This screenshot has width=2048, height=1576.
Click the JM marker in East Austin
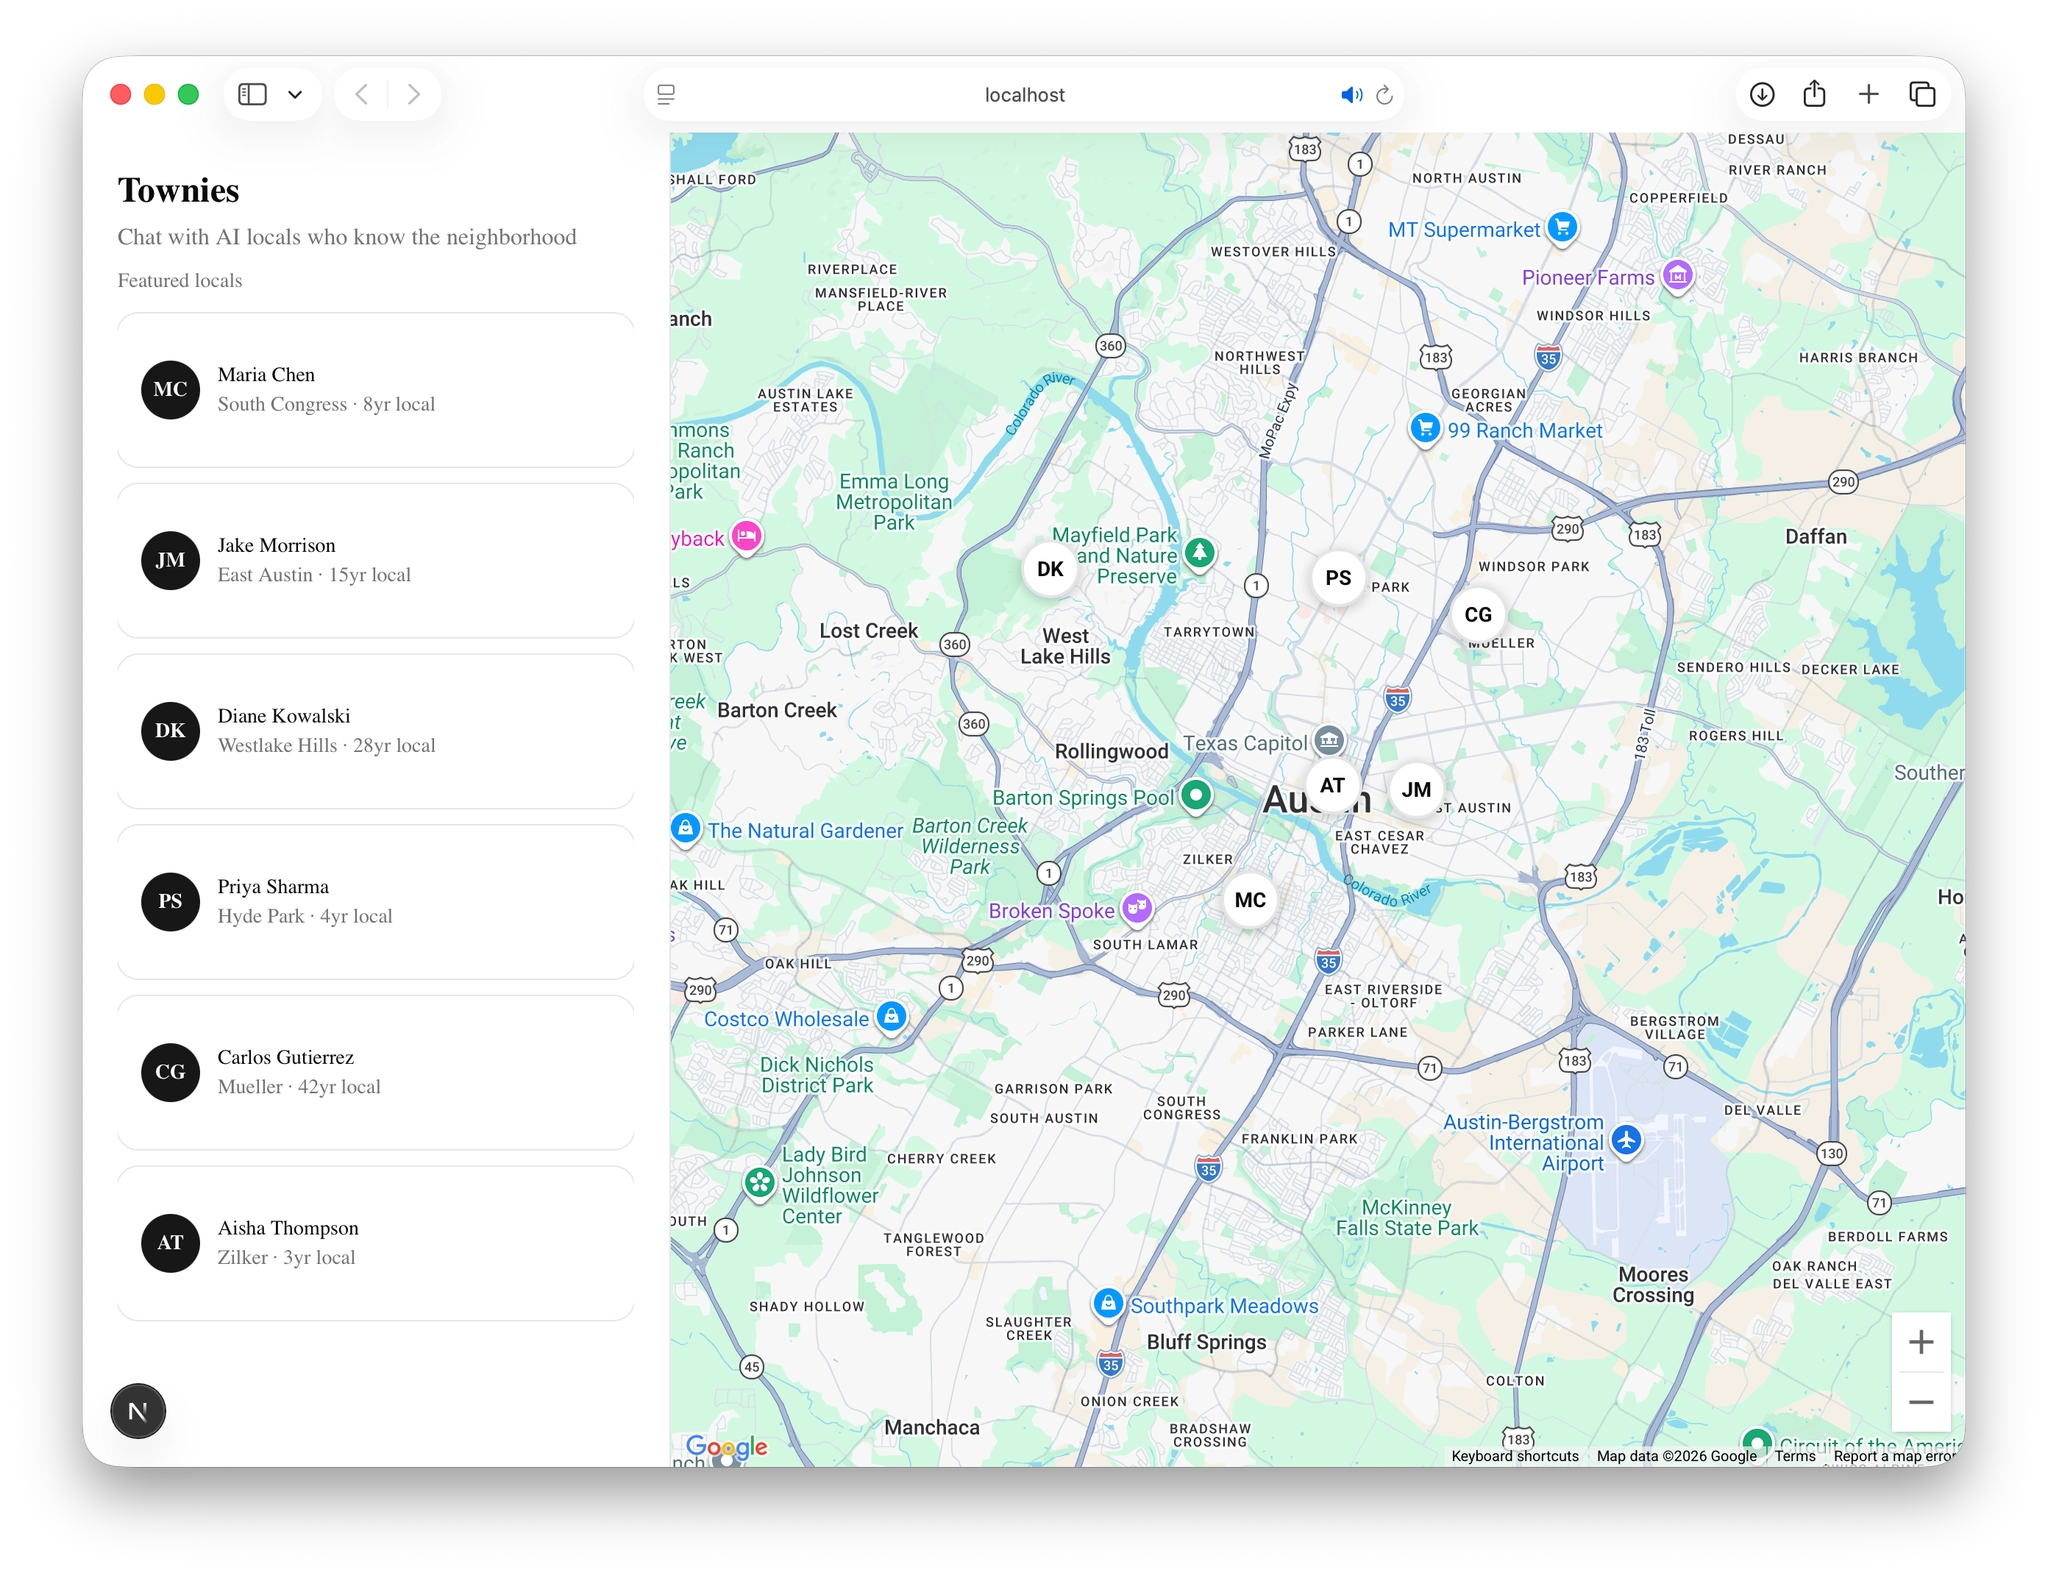click(1416, 789)
